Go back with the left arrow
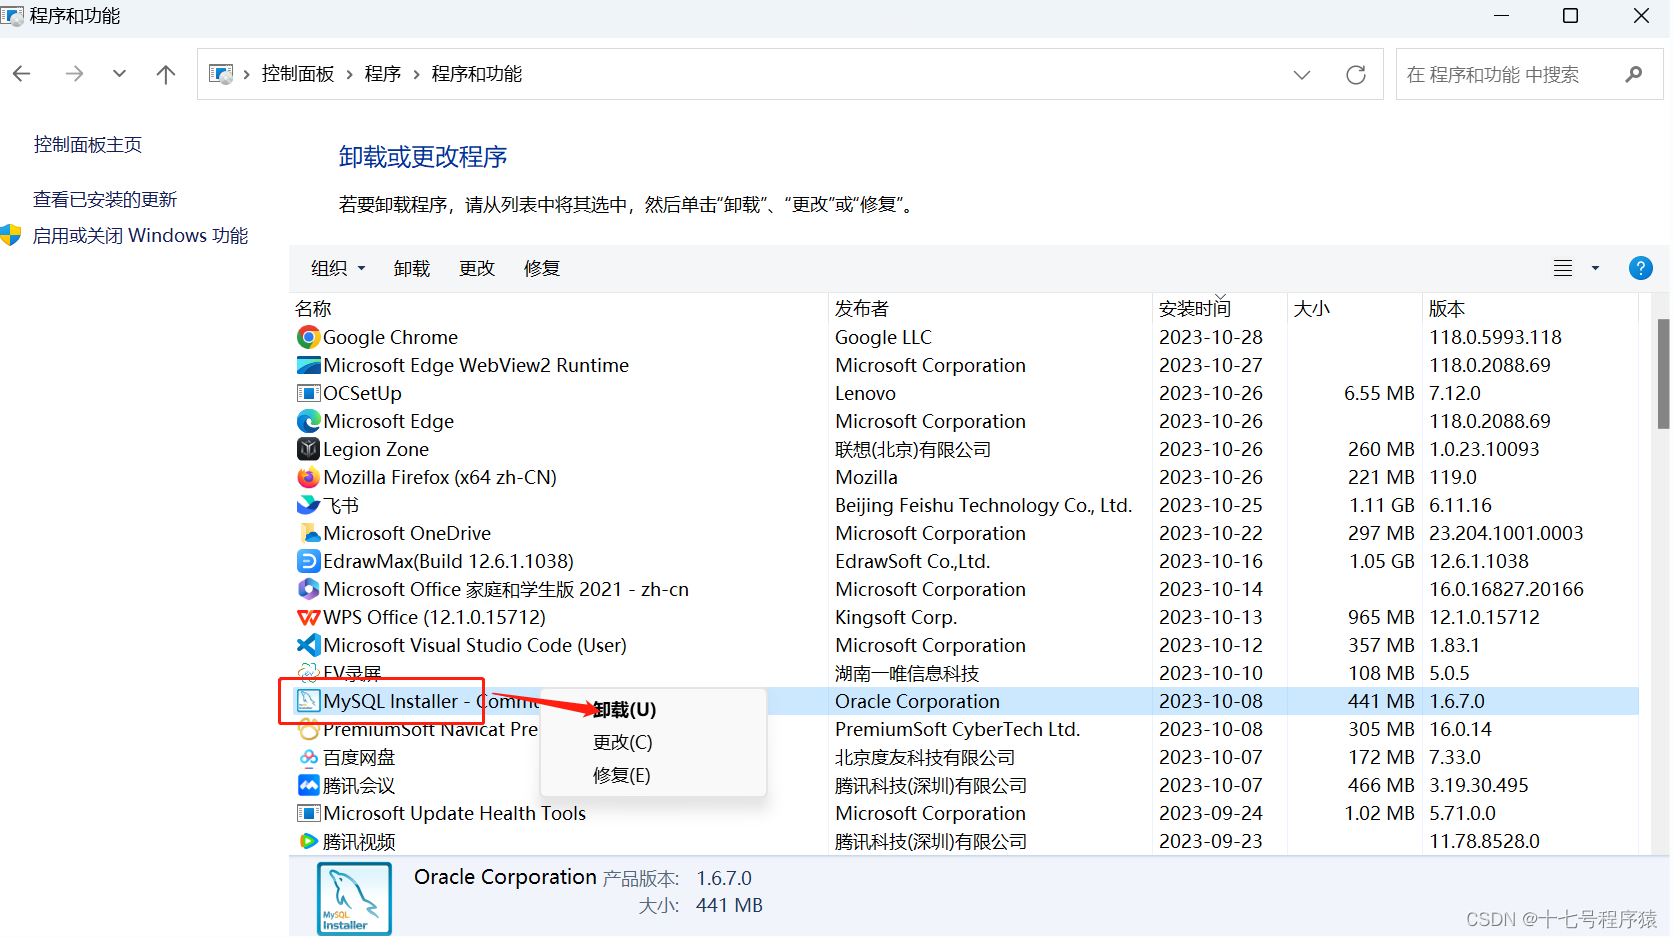 coord(22,74)
